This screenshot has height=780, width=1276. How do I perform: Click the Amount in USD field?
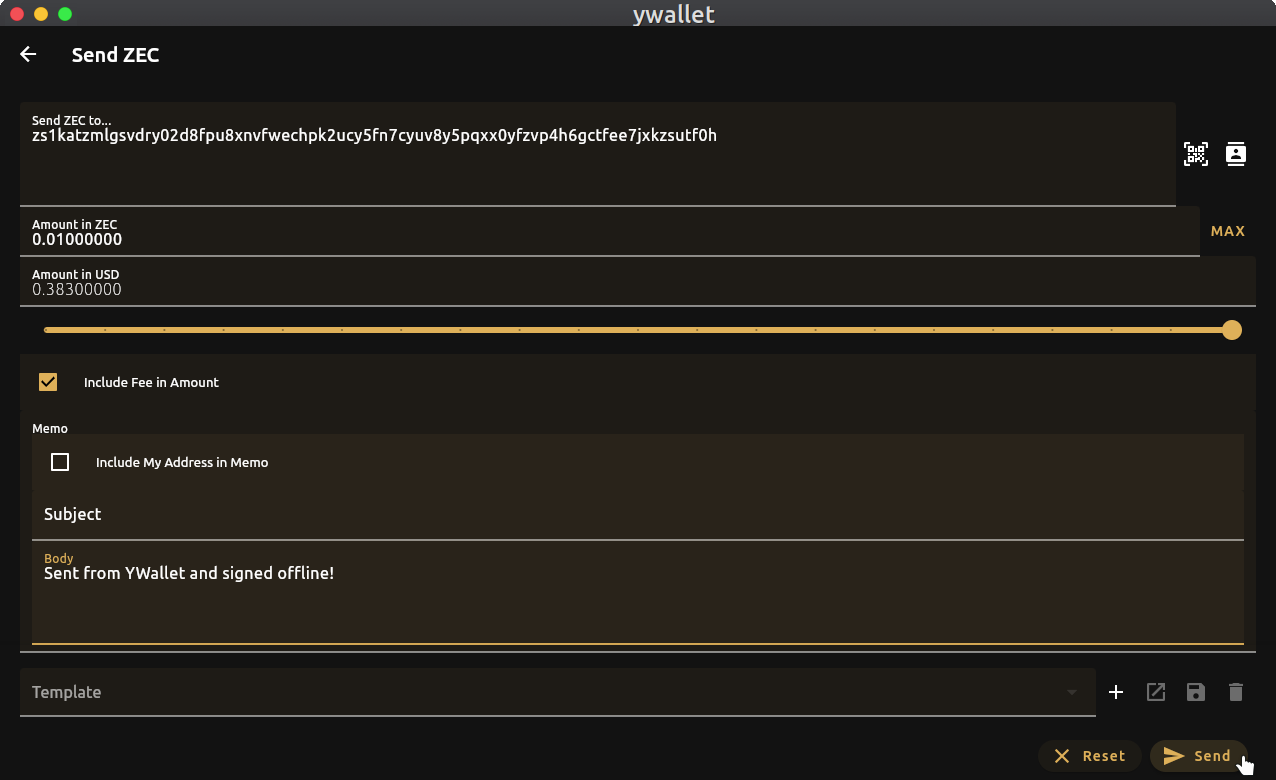pyautogui.click(x=638, y=281)
